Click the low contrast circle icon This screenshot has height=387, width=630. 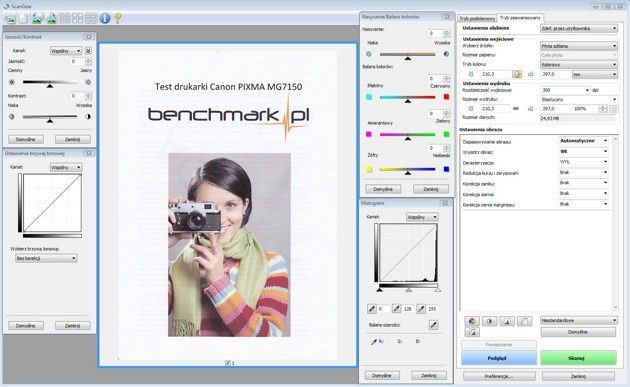click(x=12, y=117)
